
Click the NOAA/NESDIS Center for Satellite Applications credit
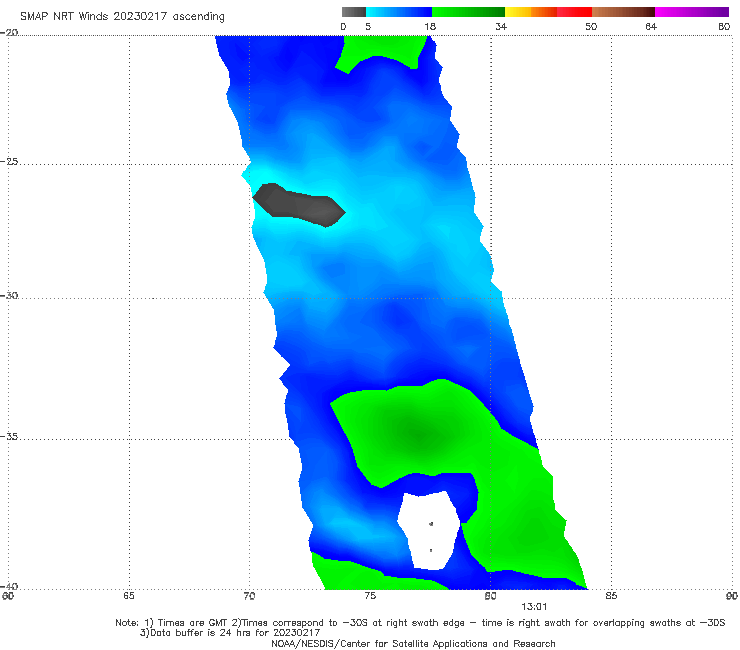point(413,644)
